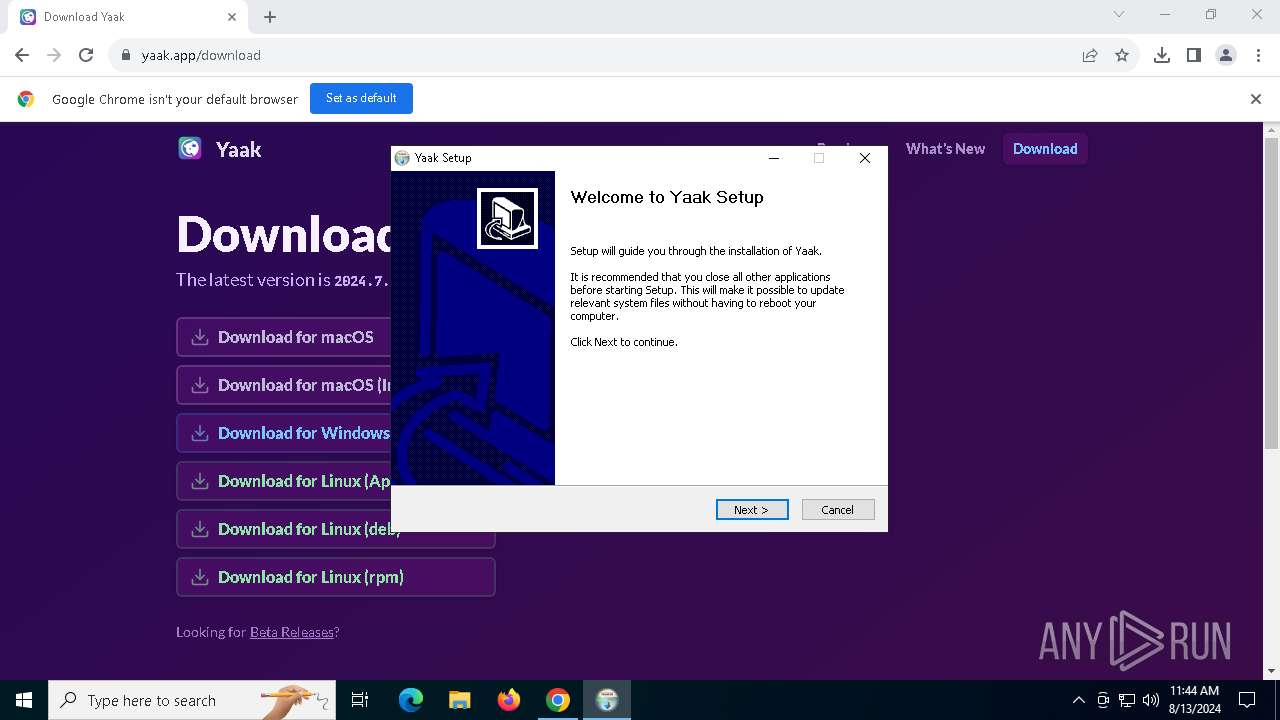Minimize the Yaak Setup dialog
1280x720 pixels.
coord(774,158)
